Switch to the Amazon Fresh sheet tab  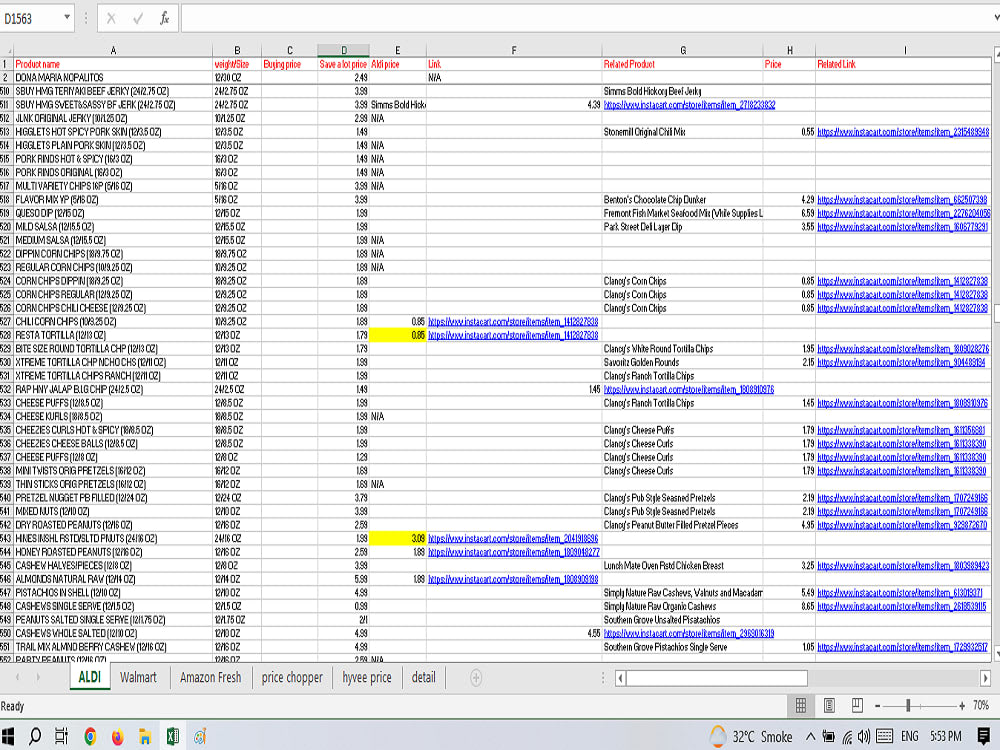[x=210, y=677]
